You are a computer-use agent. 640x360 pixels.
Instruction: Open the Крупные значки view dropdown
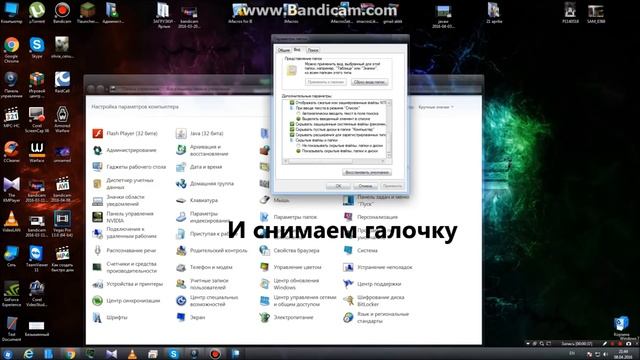[x=436, y=107]
